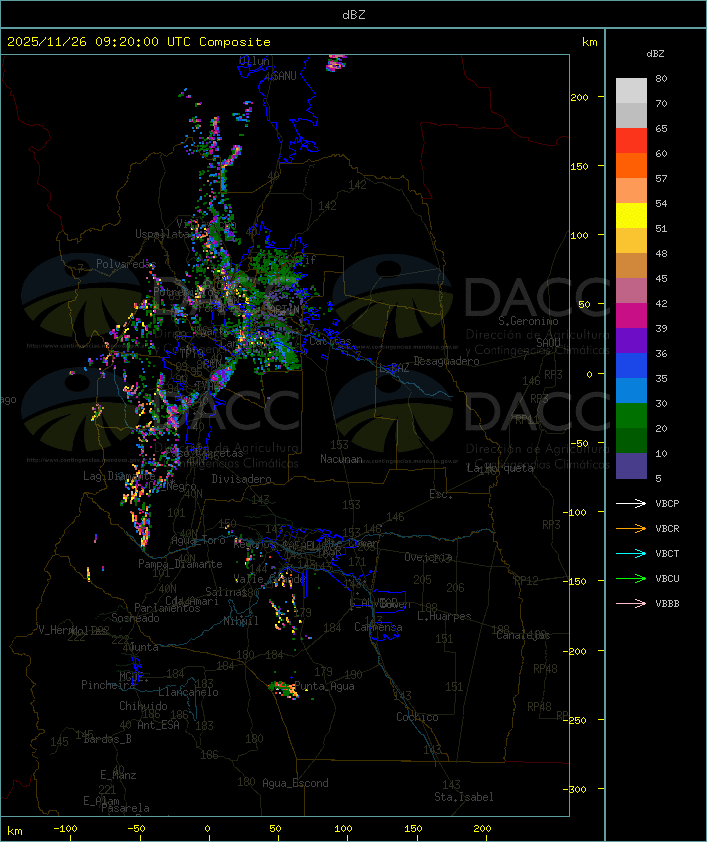The image size is (707, 842).
Task: Click the Uspallata map label
Action: [162, 234]
